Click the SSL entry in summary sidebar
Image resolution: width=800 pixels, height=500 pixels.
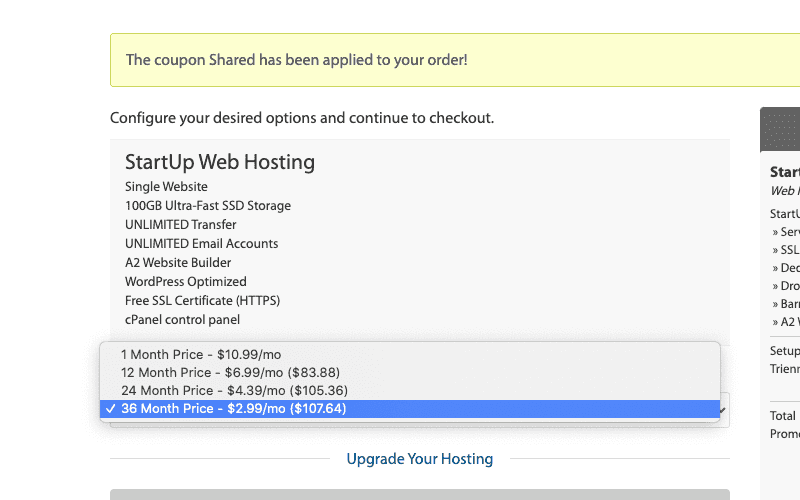pos(786,250)
